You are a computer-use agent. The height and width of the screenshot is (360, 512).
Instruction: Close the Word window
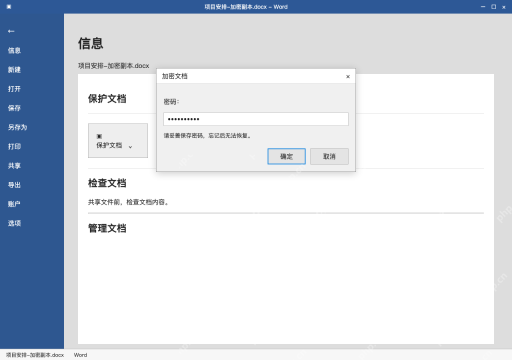(x=504, y=7)
